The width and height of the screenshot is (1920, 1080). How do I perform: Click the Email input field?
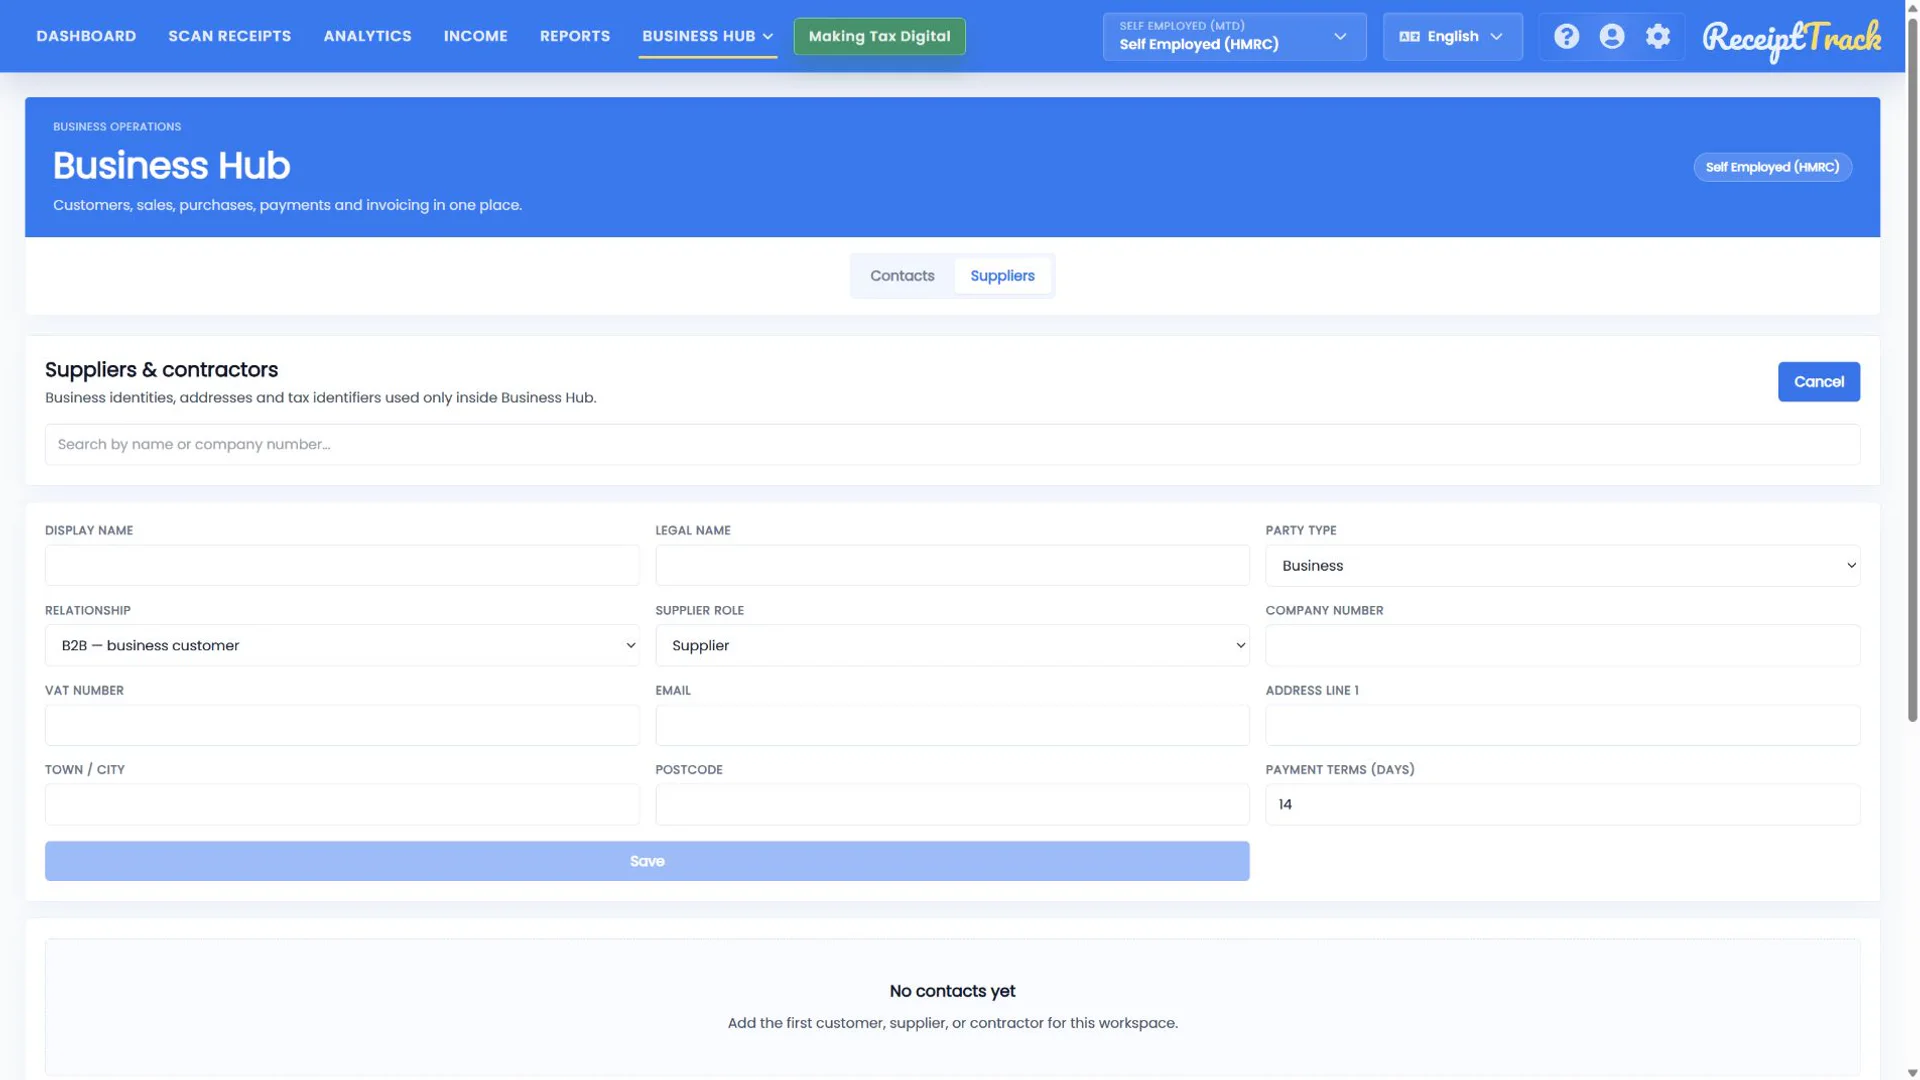tap(952, 725)
